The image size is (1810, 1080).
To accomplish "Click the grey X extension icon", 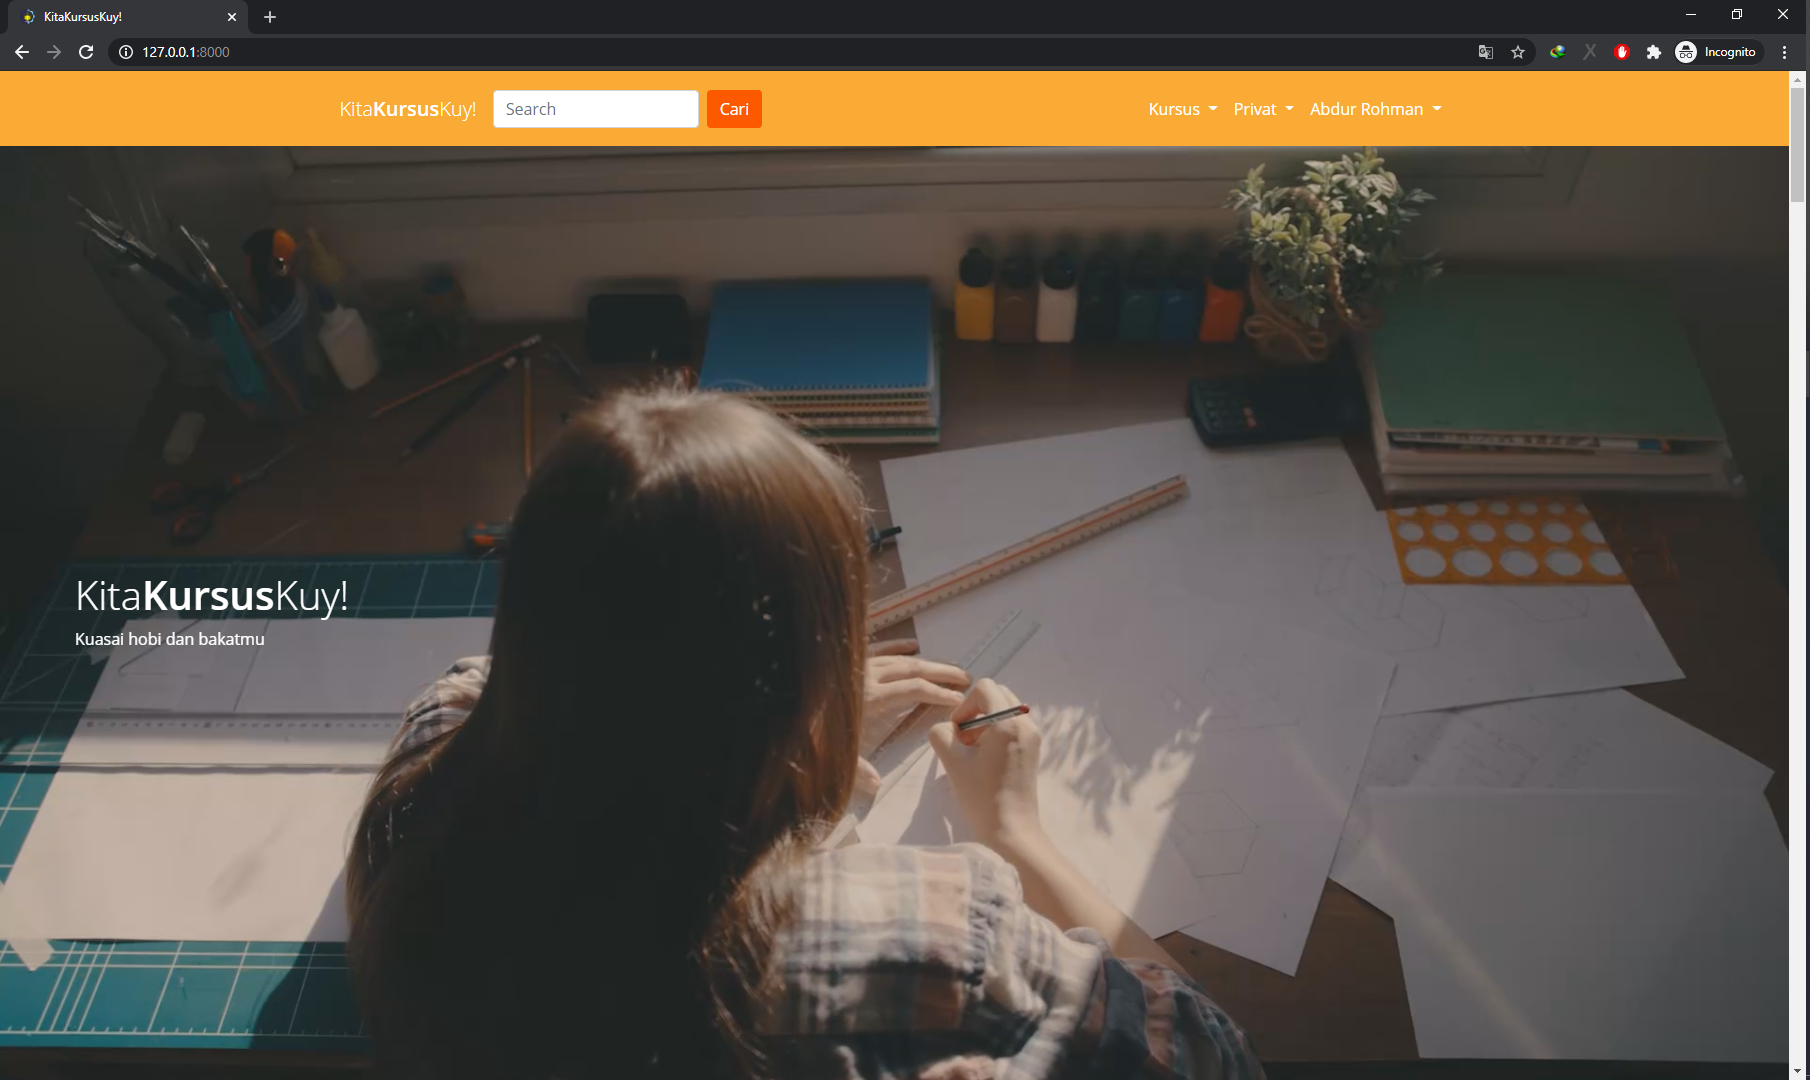I will (1590, 52).
